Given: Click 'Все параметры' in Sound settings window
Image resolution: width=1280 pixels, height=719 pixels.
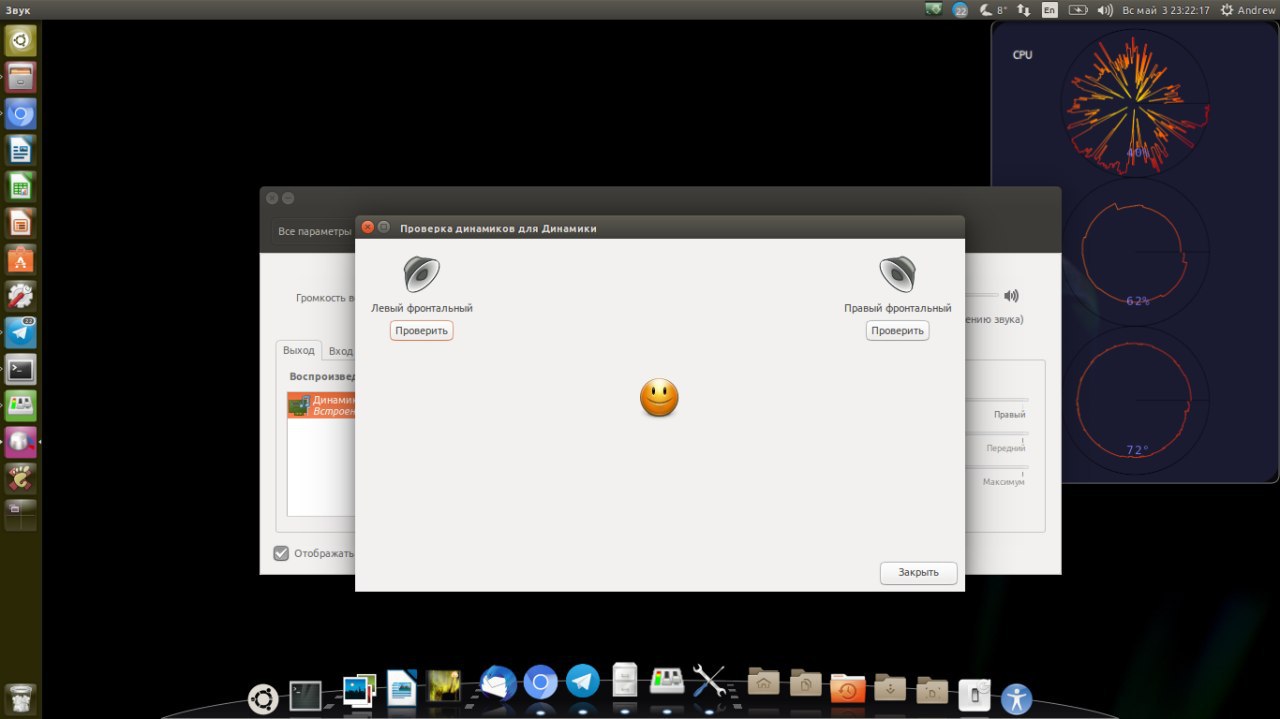Looking at the screenshot, I should click(x=313, y=232).
